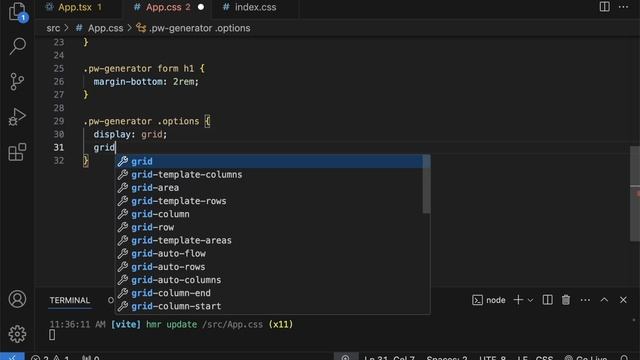Click the LF end-of-line status entry
640x360 pixels.
[522, 358]
